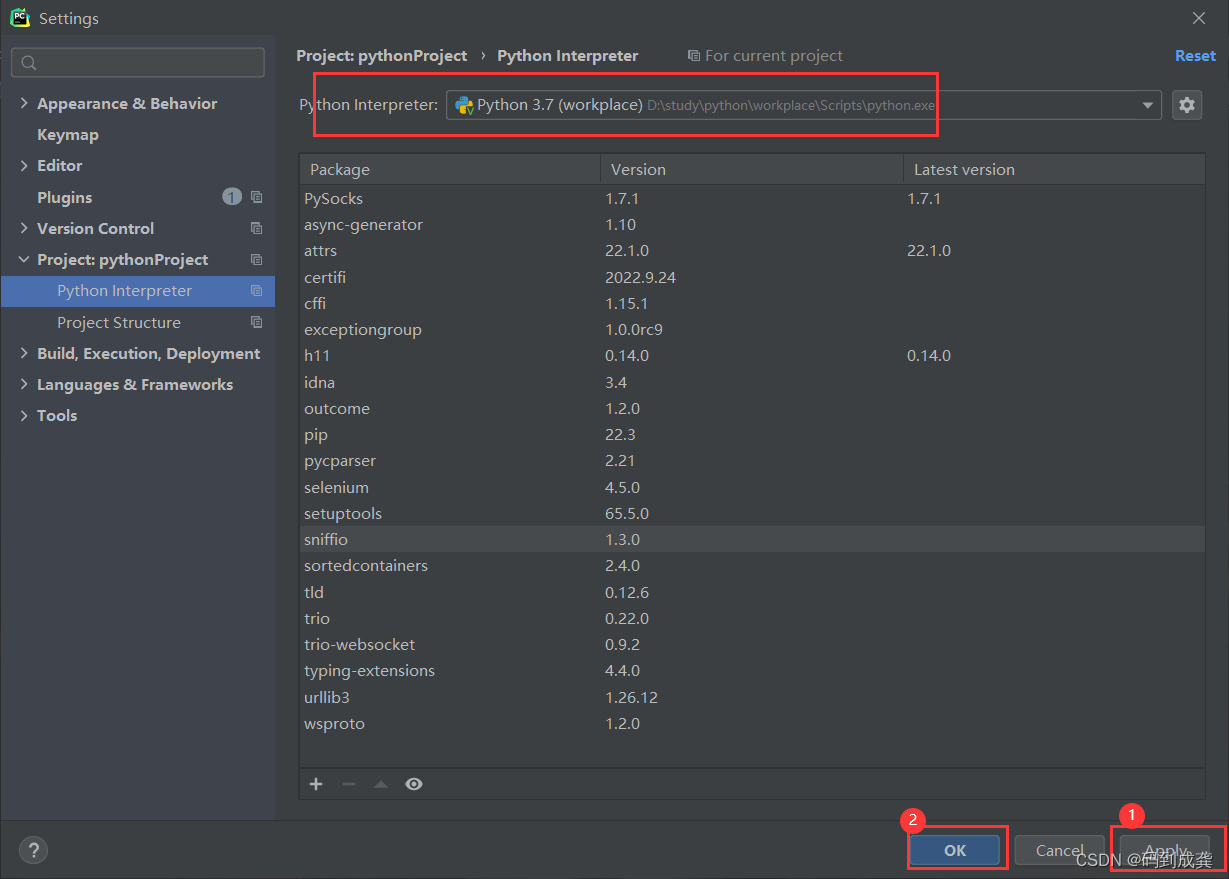Select the sortedcontainers package row
The width and height of the screenshot is (1229, 879).
click(752, 565)
